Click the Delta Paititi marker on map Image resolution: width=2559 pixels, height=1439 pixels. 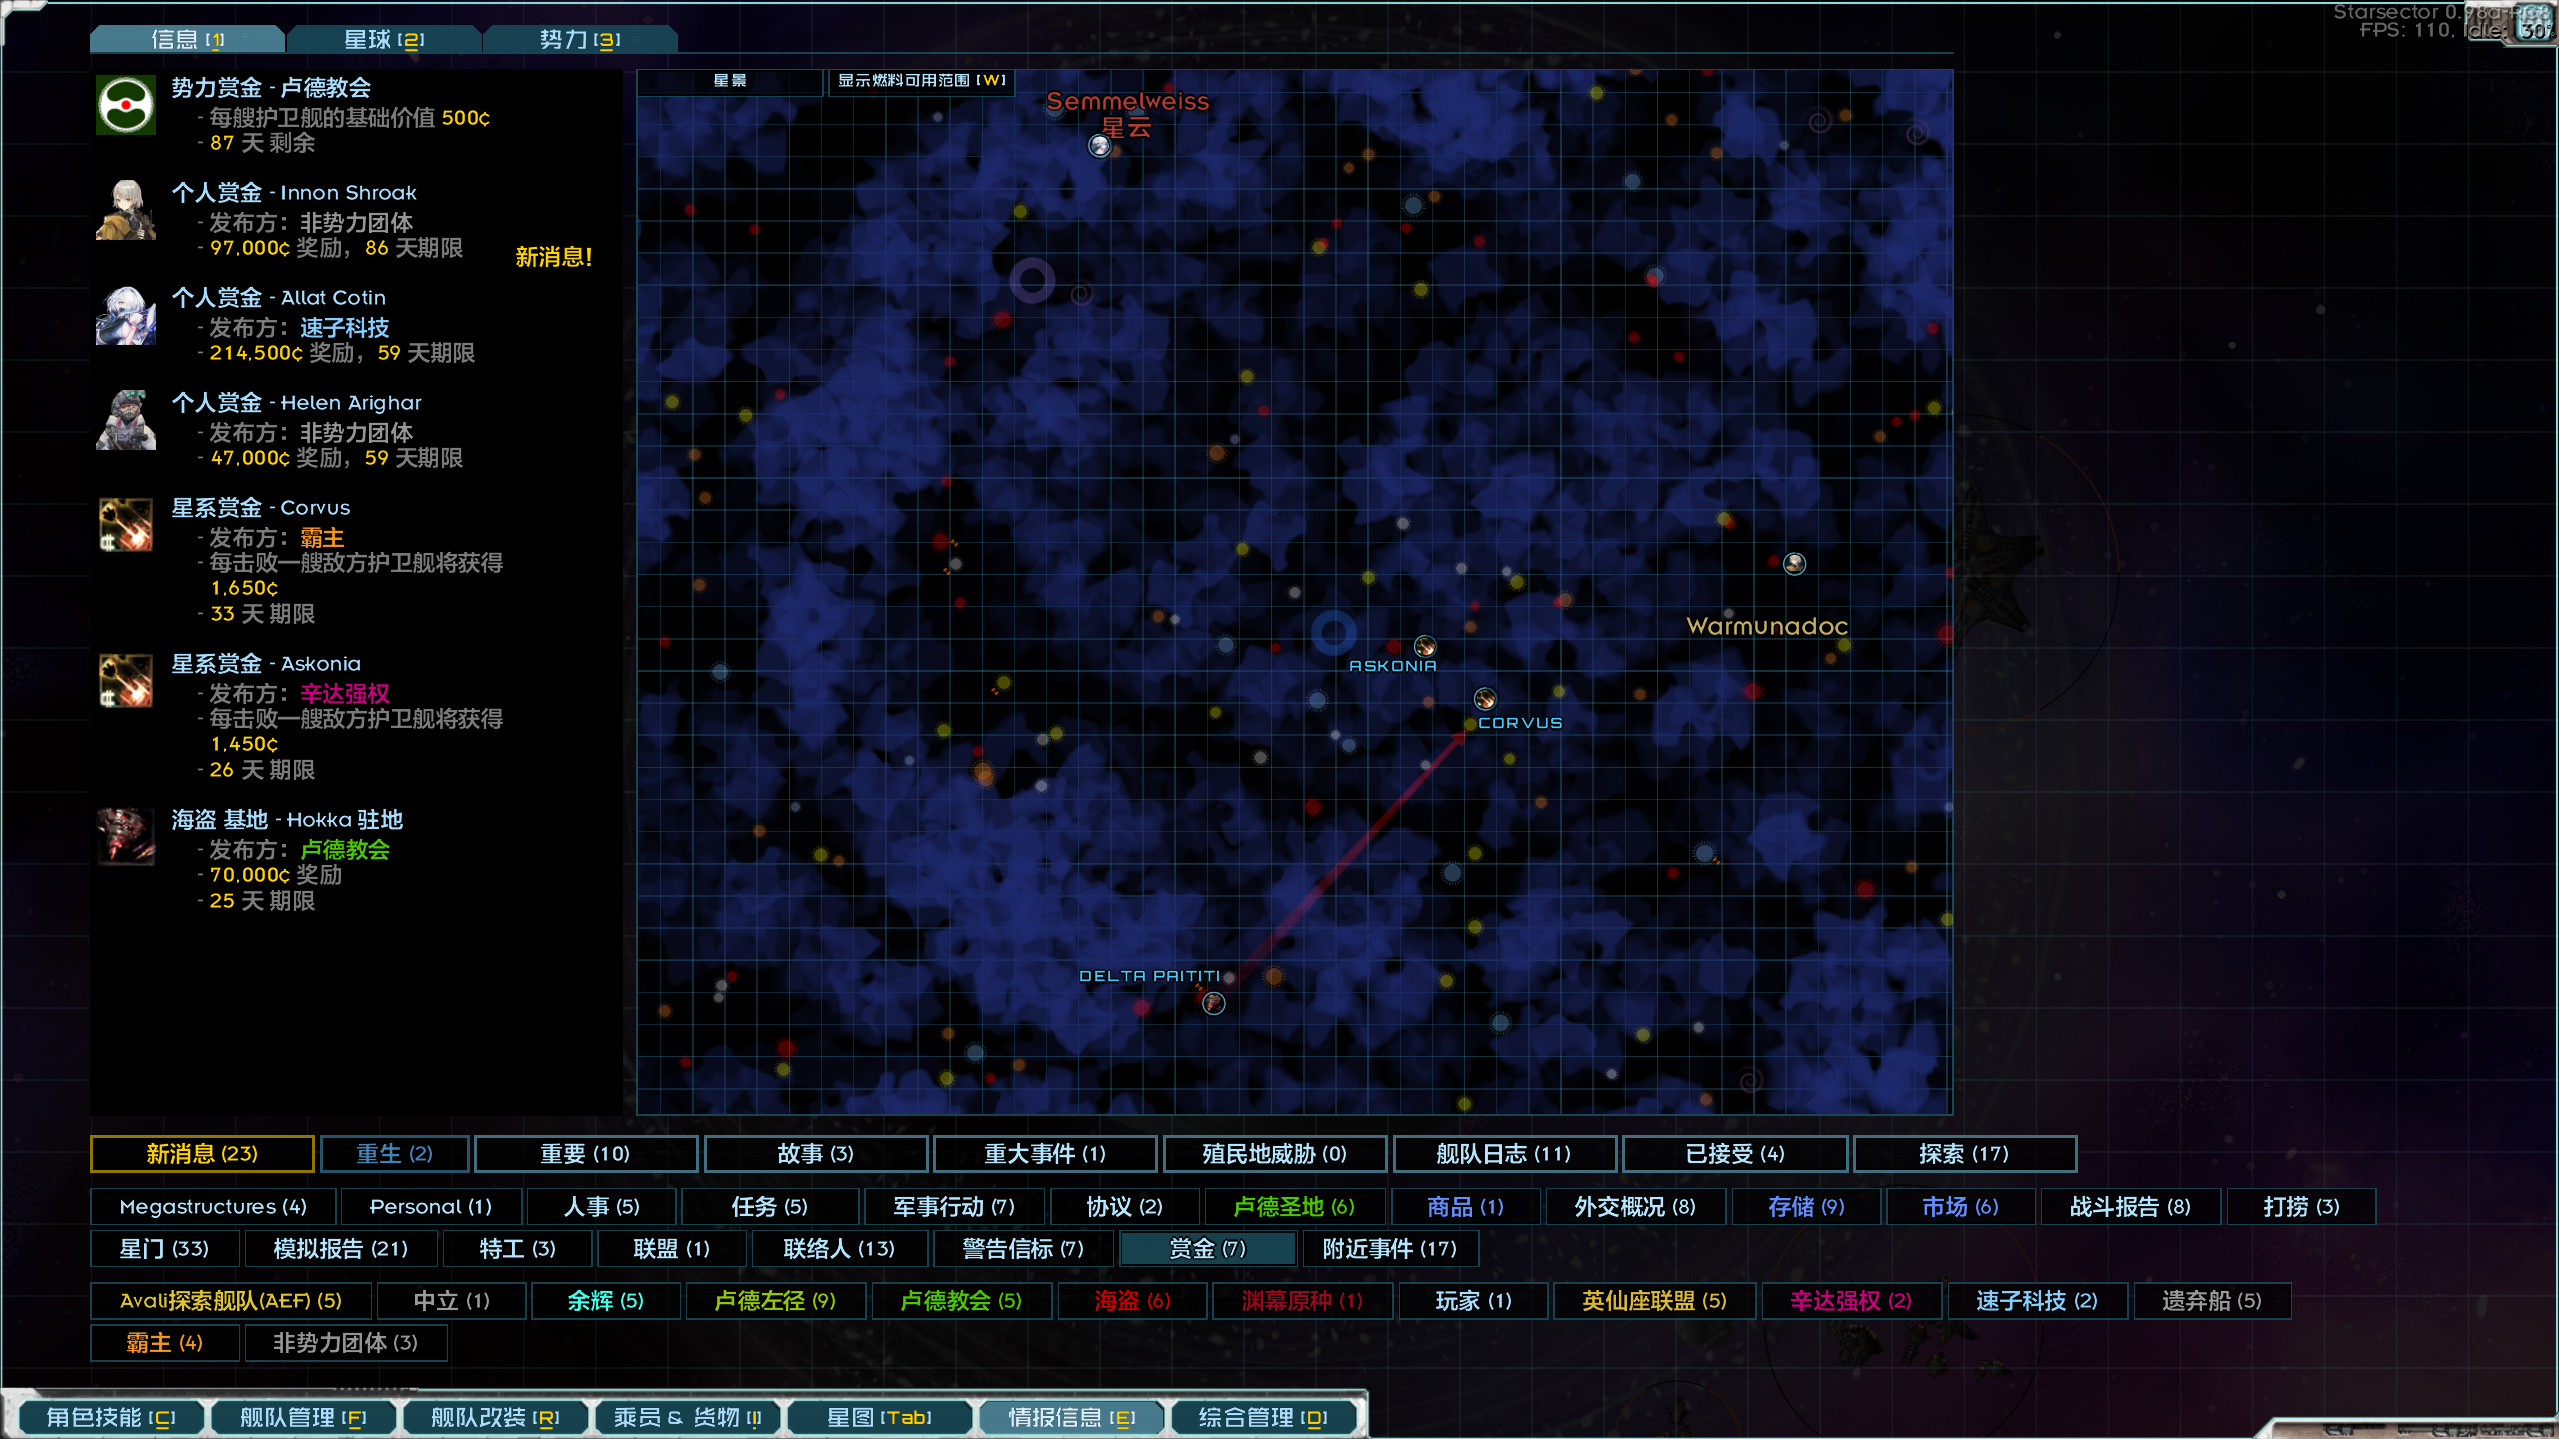[1214, 1003]
